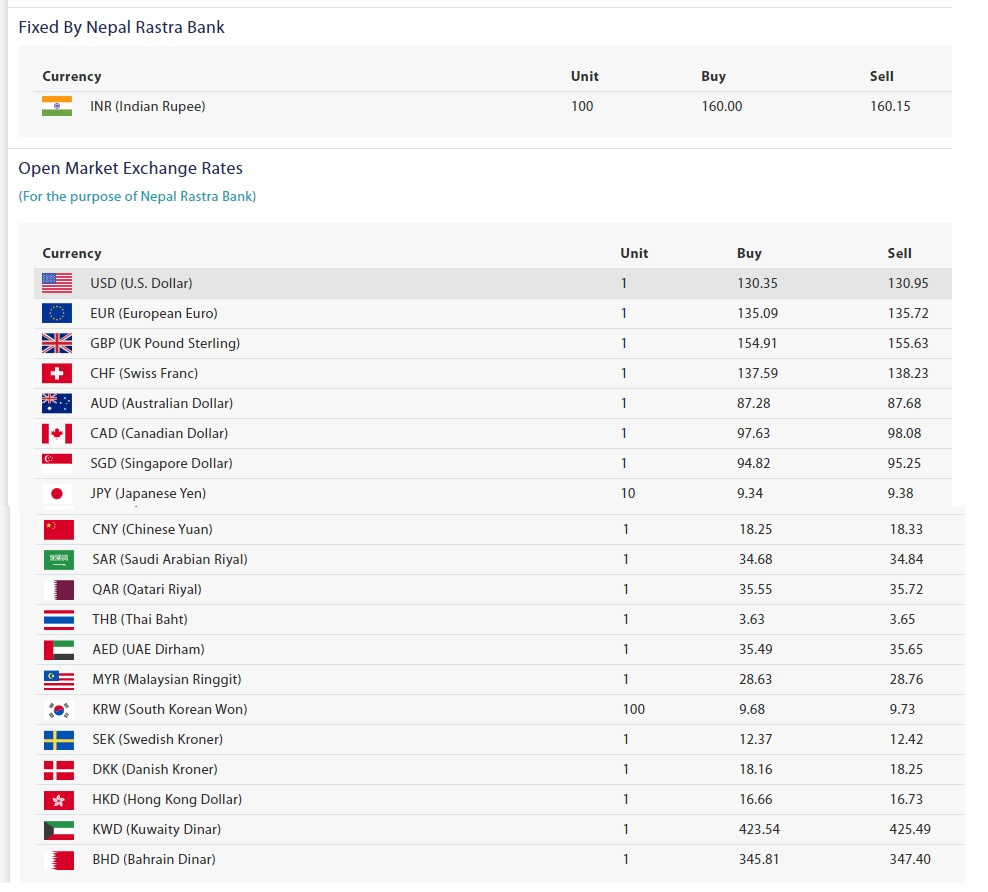
Task: Click the Canadian flag icon for CAD
Action: pos(57,433)
